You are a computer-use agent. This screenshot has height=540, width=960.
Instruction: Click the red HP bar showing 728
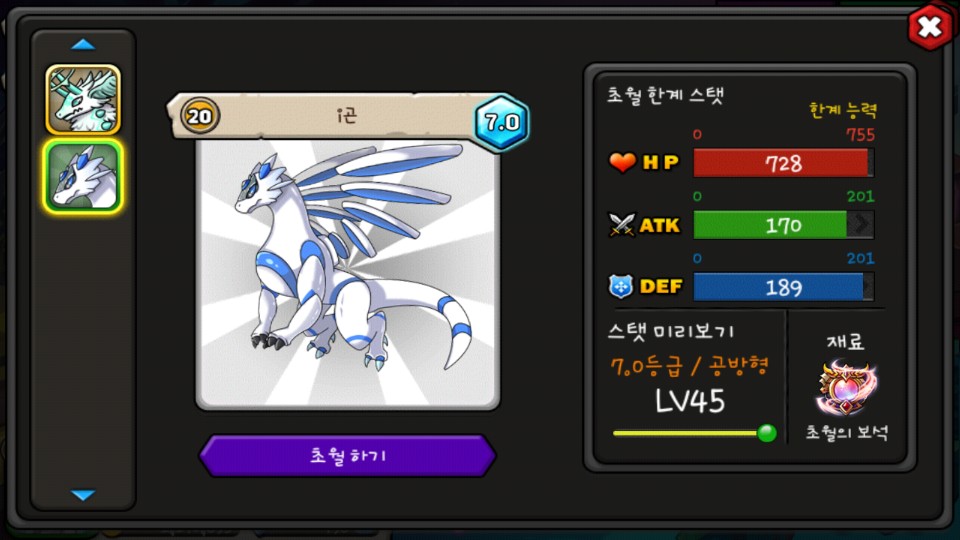tap(783, 163)
